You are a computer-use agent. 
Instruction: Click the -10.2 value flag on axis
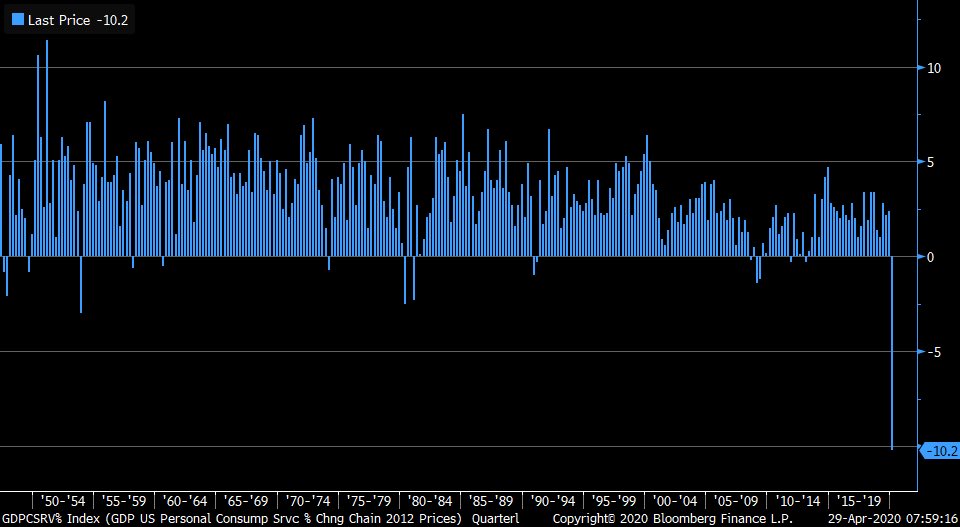940,451
